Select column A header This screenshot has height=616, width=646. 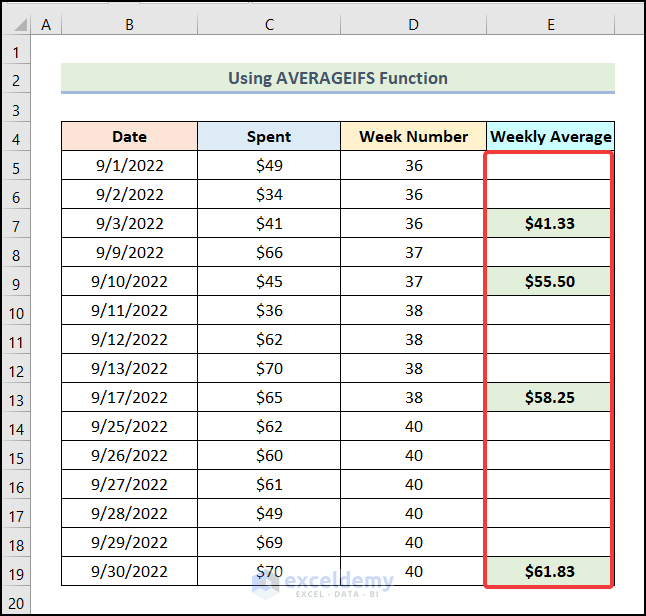tap(46, 25)
